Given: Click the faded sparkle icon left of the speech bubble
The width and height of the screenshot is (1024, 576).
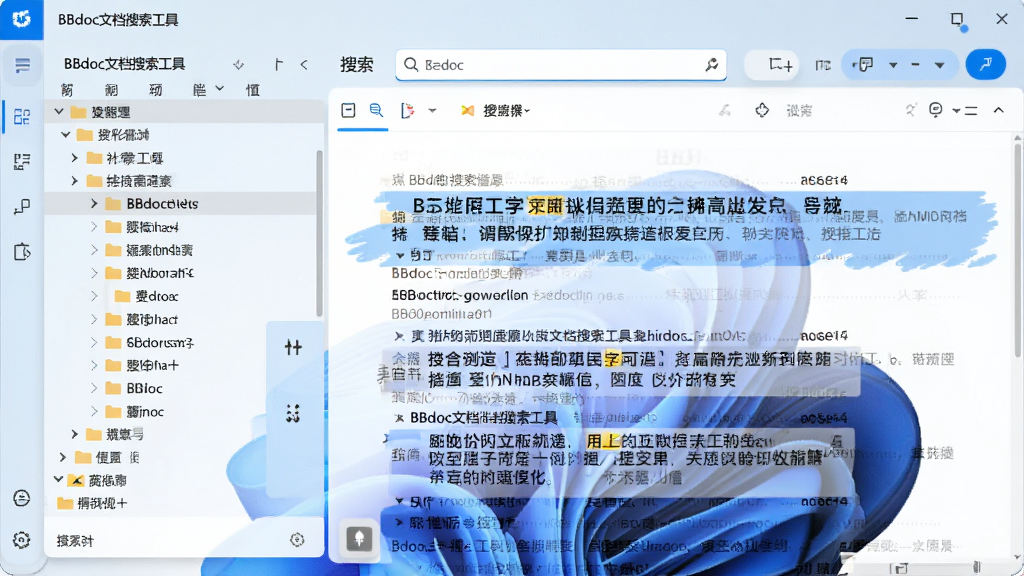Looking at the screenshot, I should point(910,110).
